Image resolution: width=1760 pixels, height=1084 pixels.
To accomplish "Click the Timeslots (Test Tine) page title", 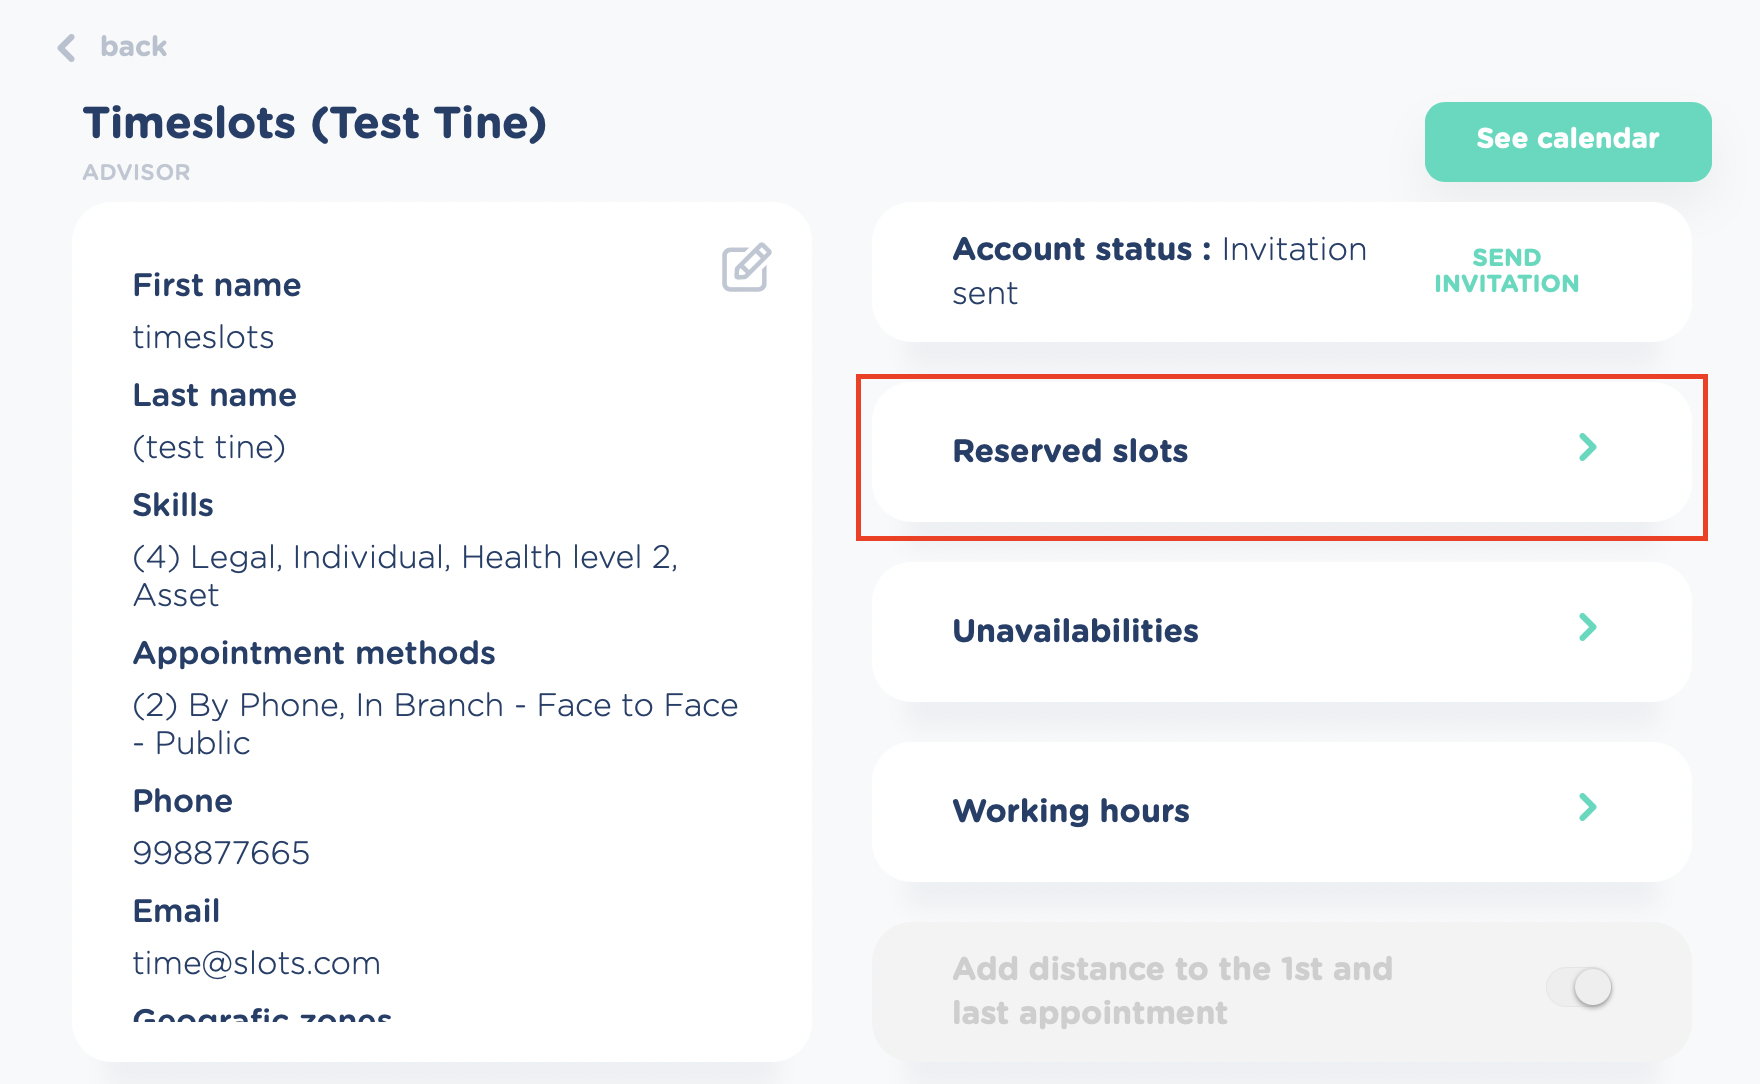I will (314, 124).
